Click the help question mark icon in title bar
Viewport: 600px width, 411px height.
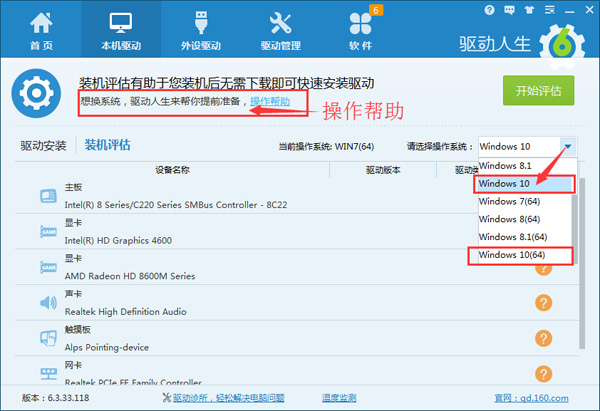pyautogui.click(x=489, y=10)
